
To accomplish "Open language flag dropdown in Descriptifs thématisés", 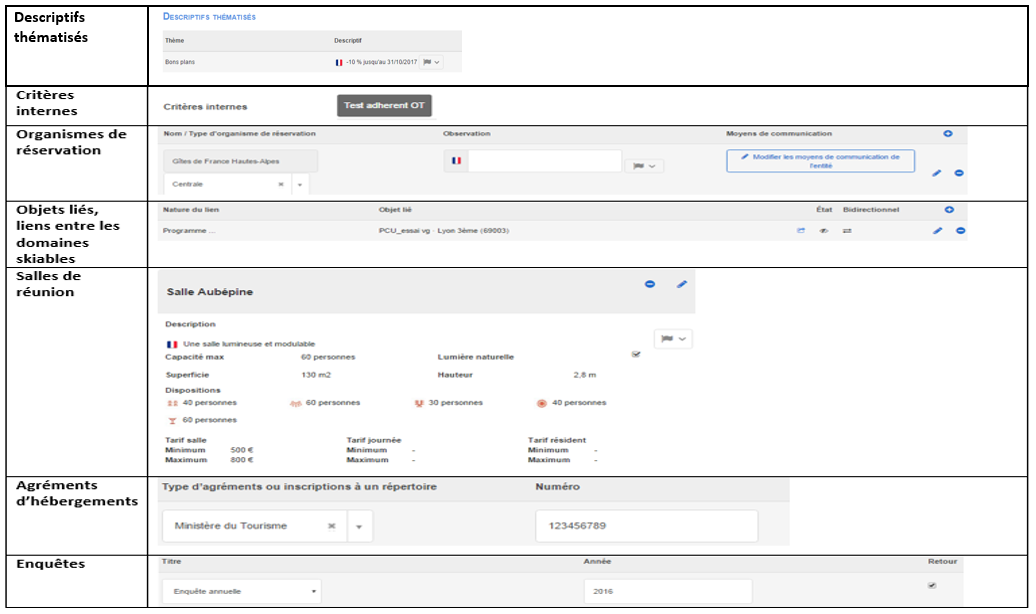I will pos(431,62).
